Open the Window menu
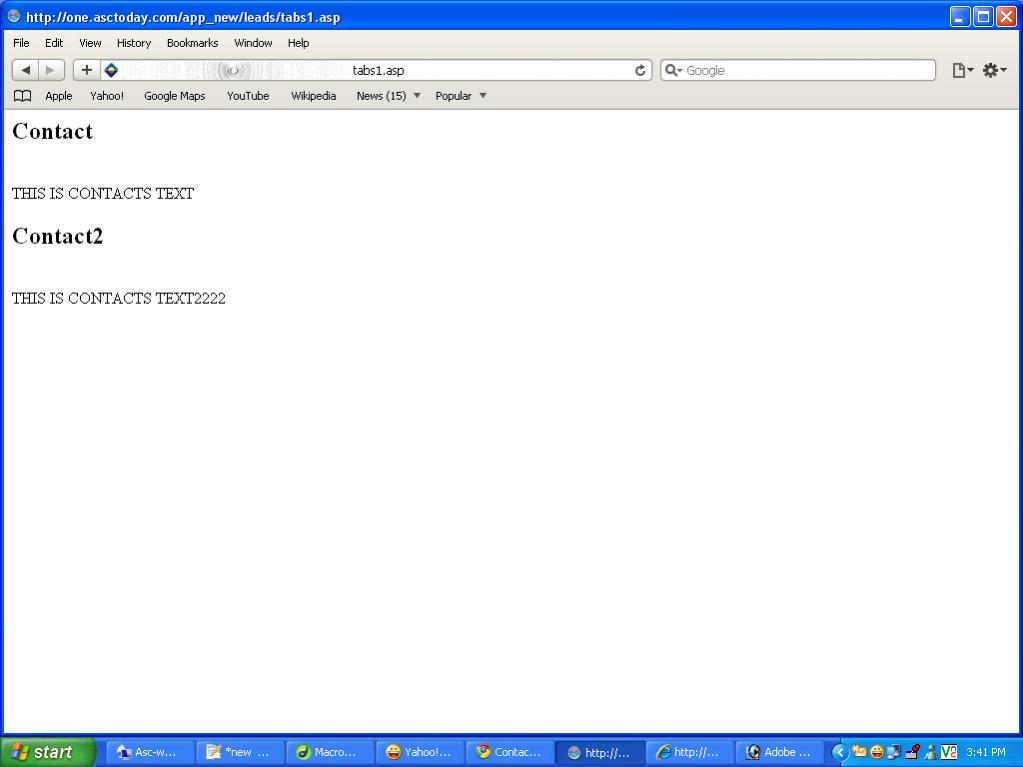Image resolution: width=1023 pixels, height=767 pixels. [253, 43]
